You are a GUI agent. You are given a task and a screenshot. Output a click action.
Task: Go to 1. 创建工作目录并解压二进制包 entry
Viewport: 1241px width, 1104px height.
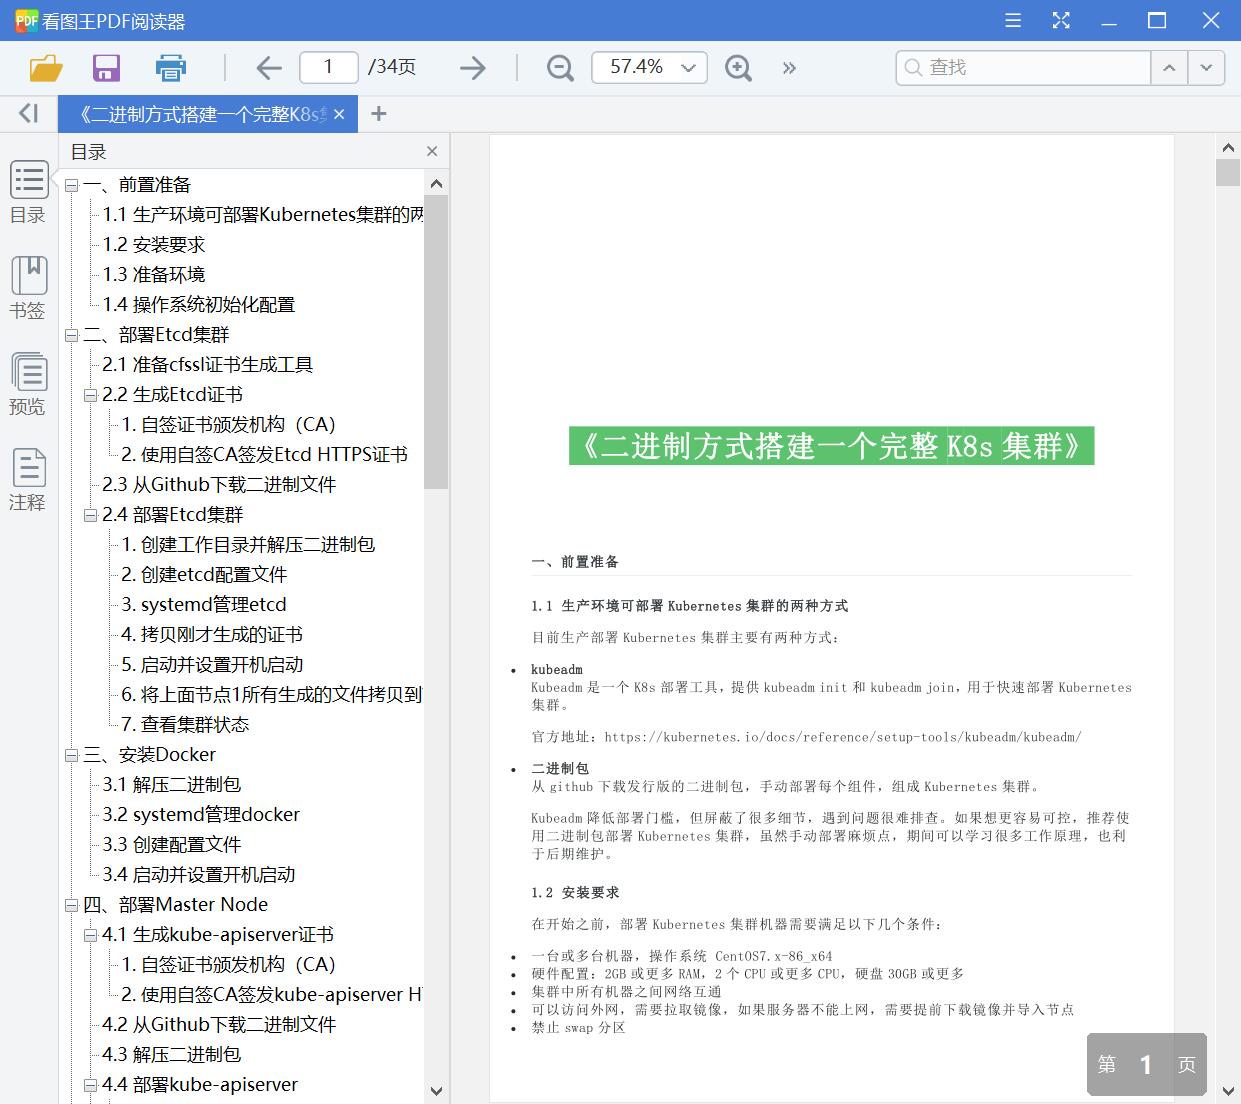point(248,545)
